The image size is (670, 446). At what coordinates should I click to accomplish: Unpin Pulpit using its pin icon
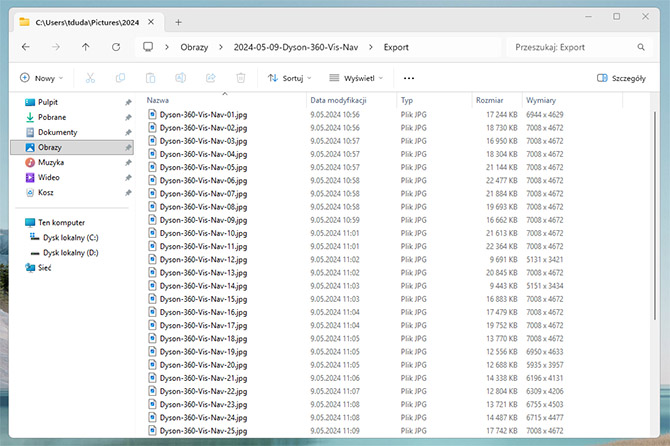128,102
